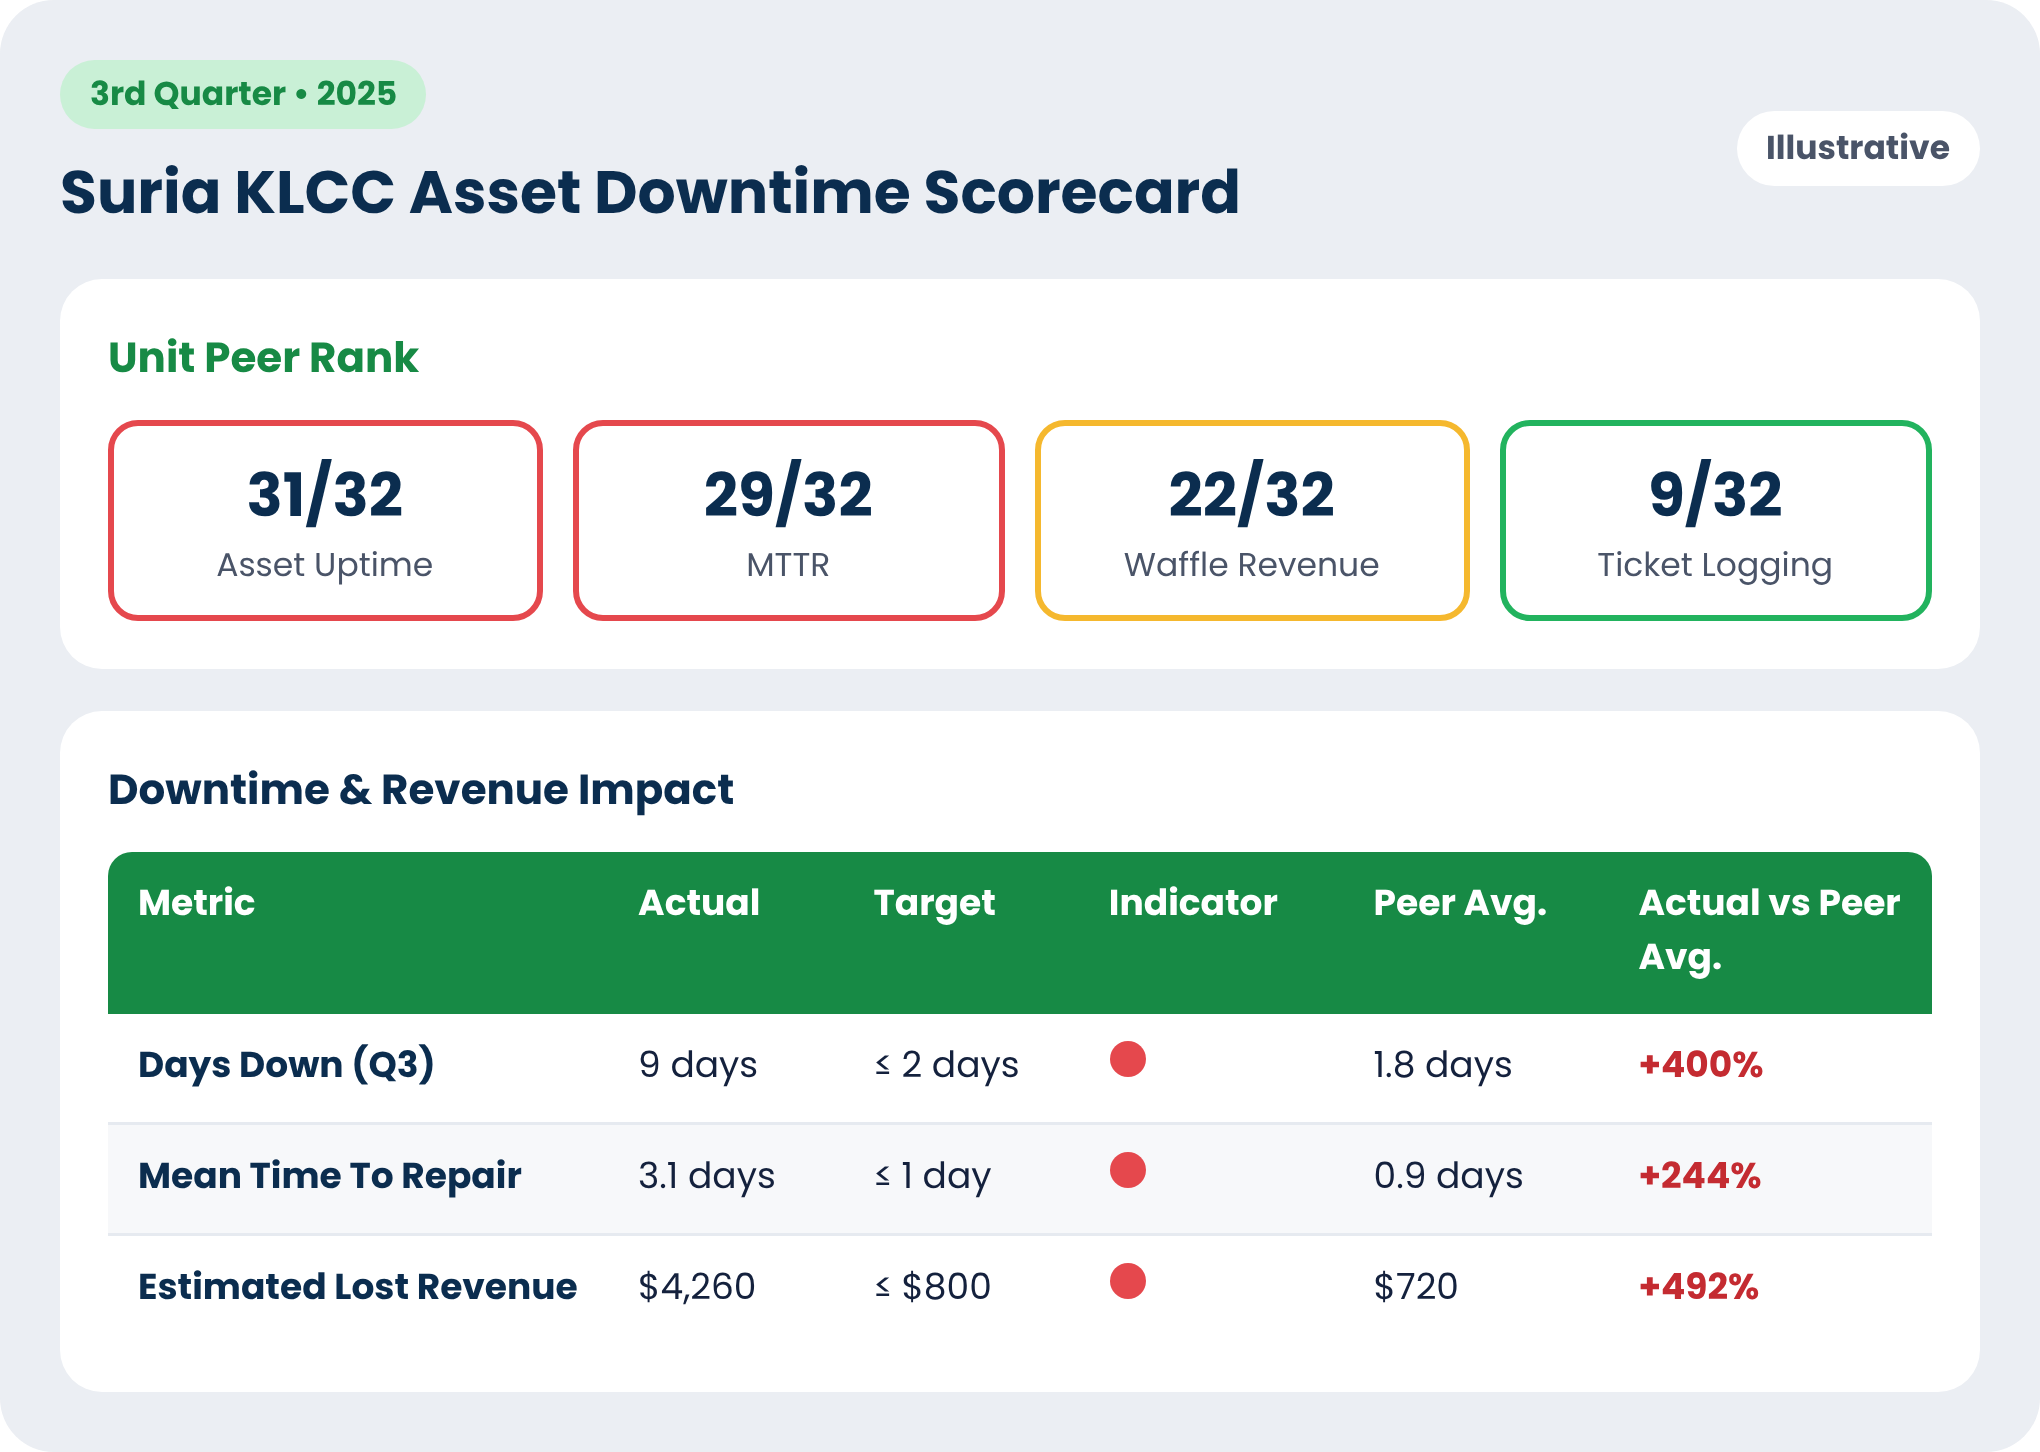Click the Actual vs Peer Avg. column header
This screenshot has width=2040, height=1452.
(x=1769, y=930)
